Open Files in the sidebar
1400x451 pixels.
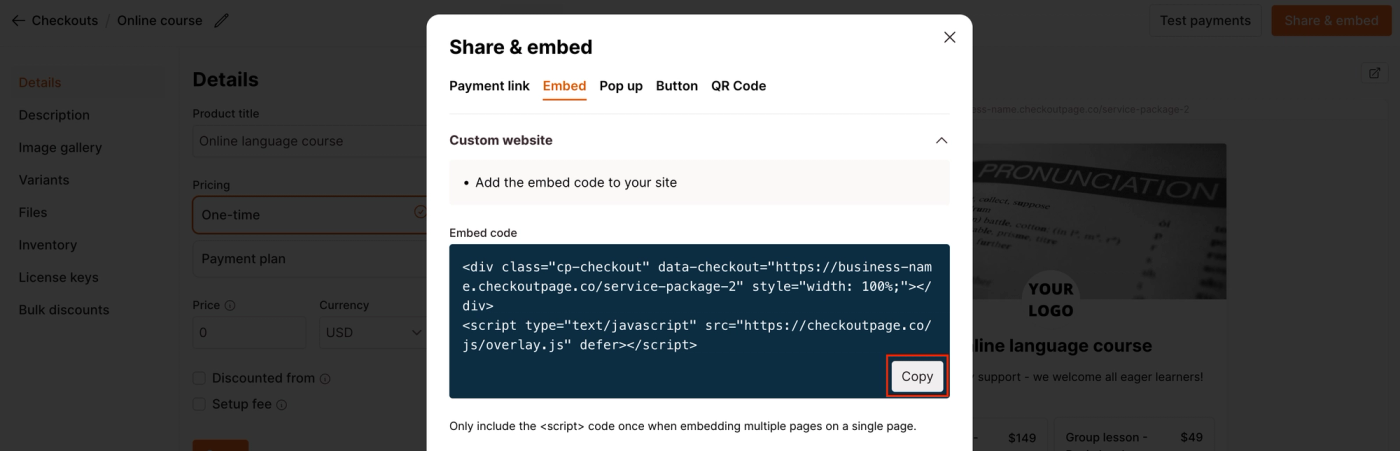coord(33,212)
